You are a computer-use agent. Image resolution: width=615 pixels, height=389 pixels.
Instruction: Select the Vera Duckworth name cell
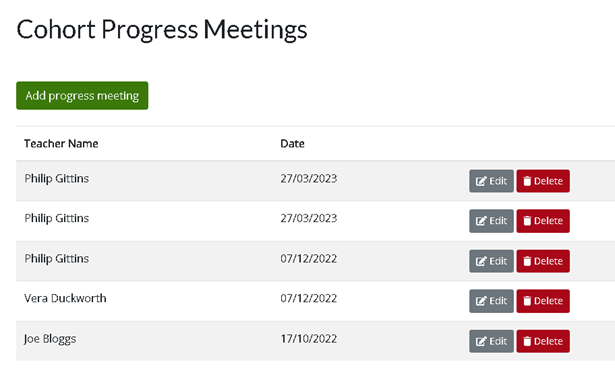65,298
